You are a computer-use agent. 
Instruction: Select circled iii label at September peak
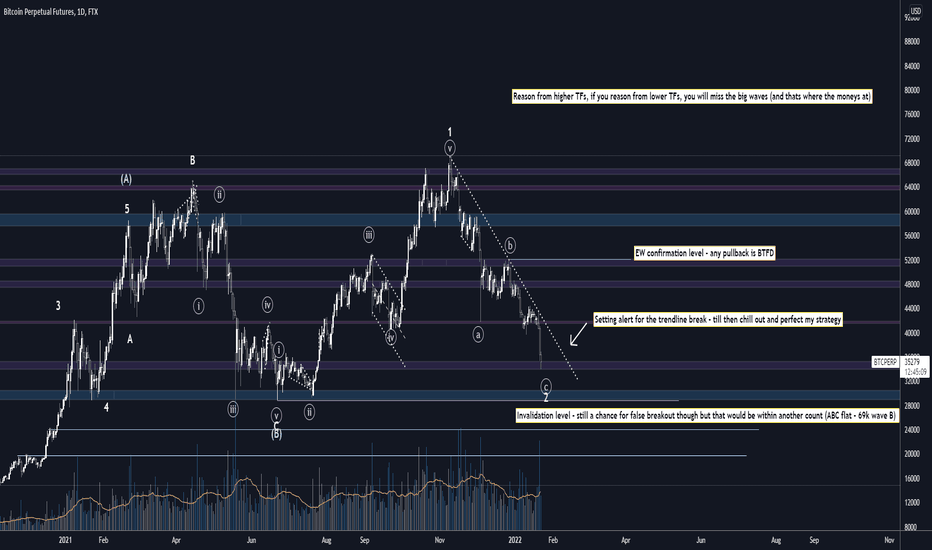point(369,235)
